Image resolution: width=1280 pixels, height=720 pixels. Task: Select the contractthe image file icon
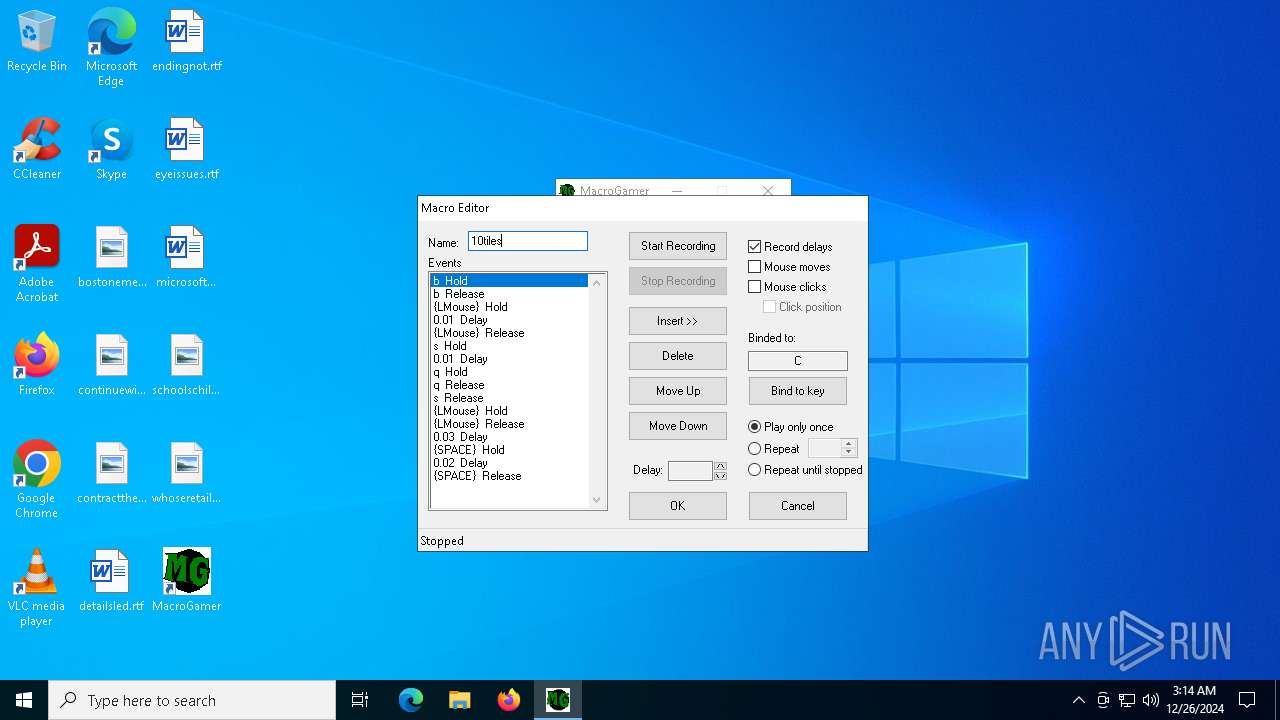pyautogui.click(x=112, y=474)
